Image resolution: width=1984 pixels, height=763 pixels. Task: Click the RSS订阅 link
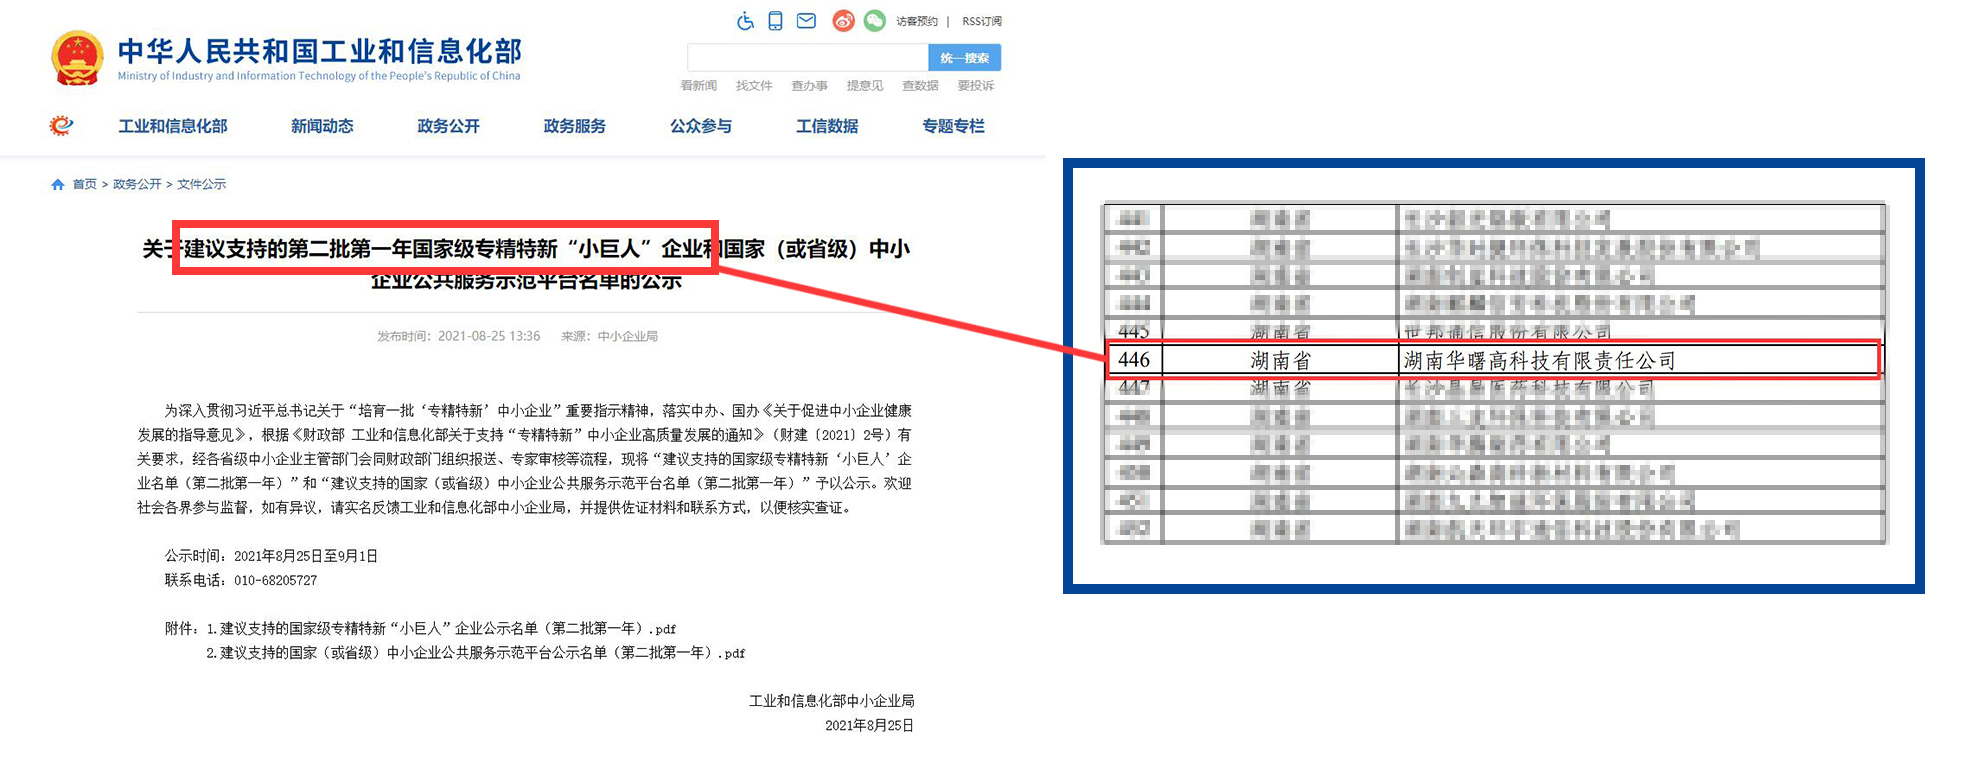[981, 21]
